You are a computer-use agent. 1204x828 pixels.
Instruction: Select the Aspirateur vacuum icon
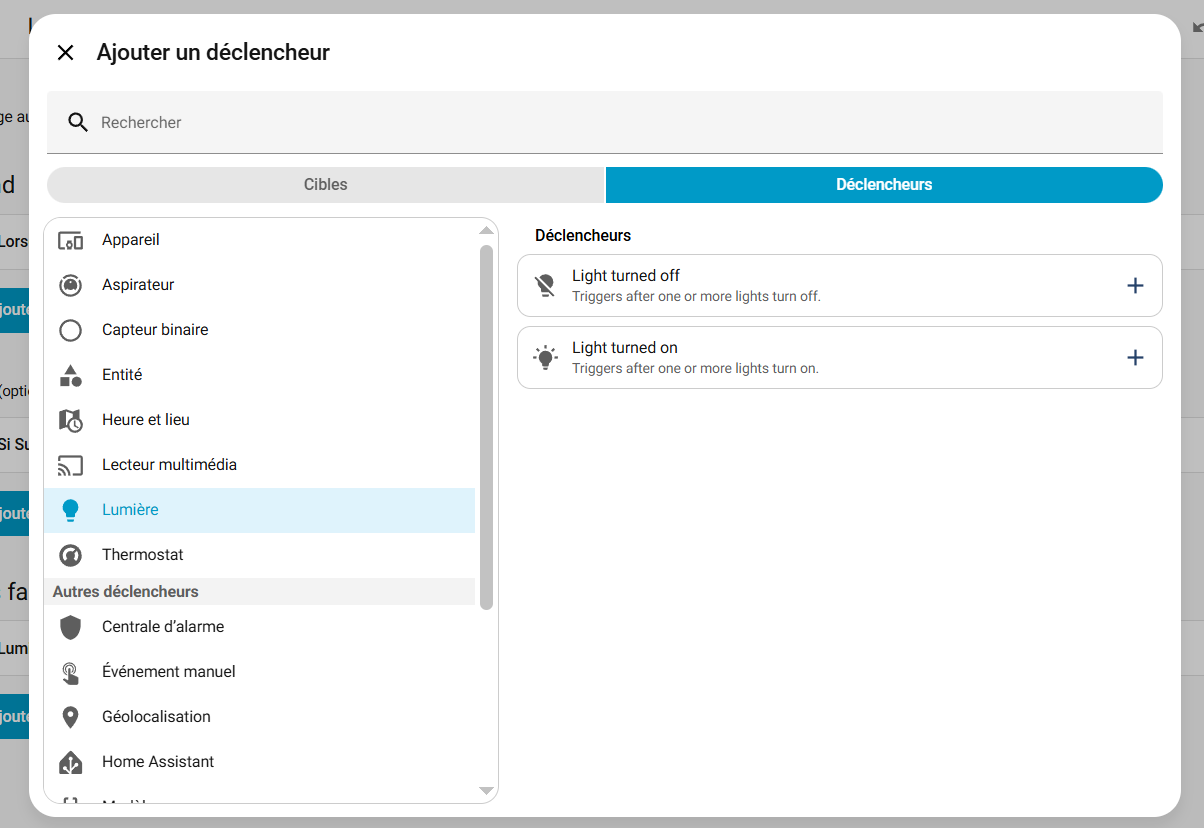[x=70, y=286]
